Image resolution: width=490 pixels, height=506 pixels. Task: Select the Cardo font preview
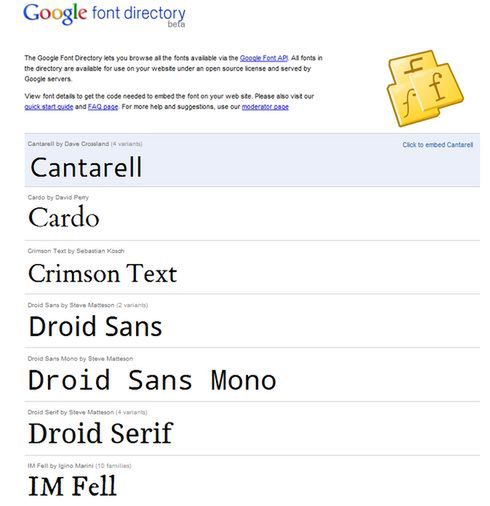64,217
